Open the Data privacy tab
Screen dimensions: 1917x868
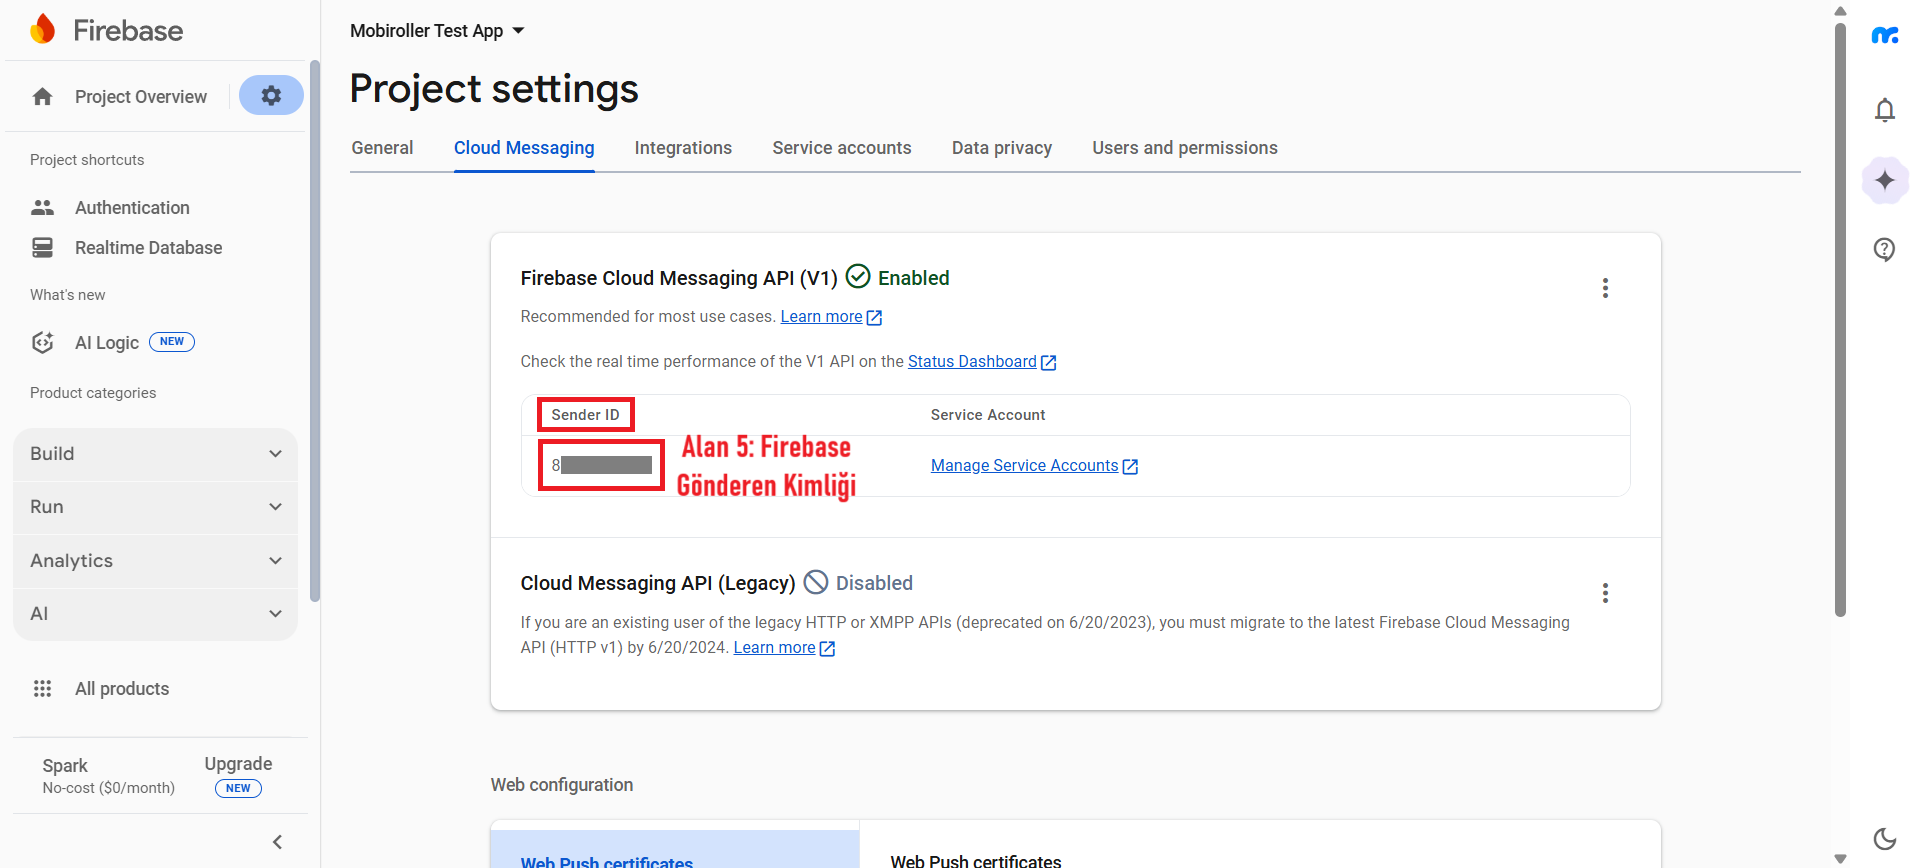click(x=1002, y=148)
